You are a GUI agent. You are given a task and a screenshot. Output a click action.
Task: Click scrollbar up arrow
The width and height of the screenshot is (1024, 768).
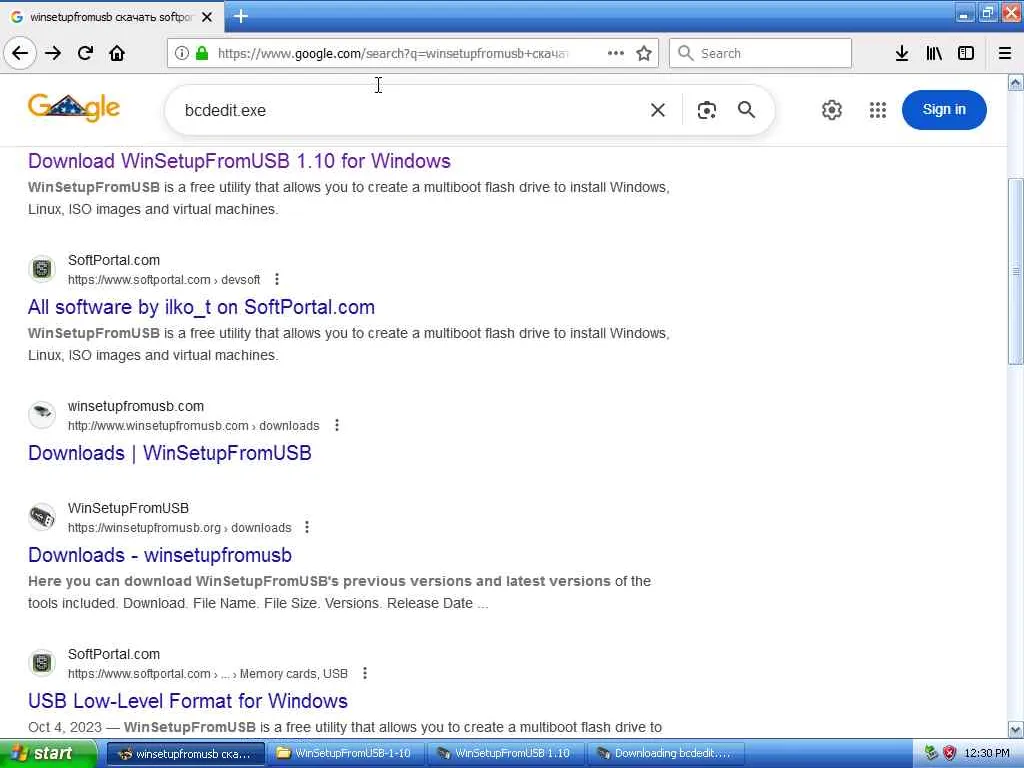click(1016, 83)
